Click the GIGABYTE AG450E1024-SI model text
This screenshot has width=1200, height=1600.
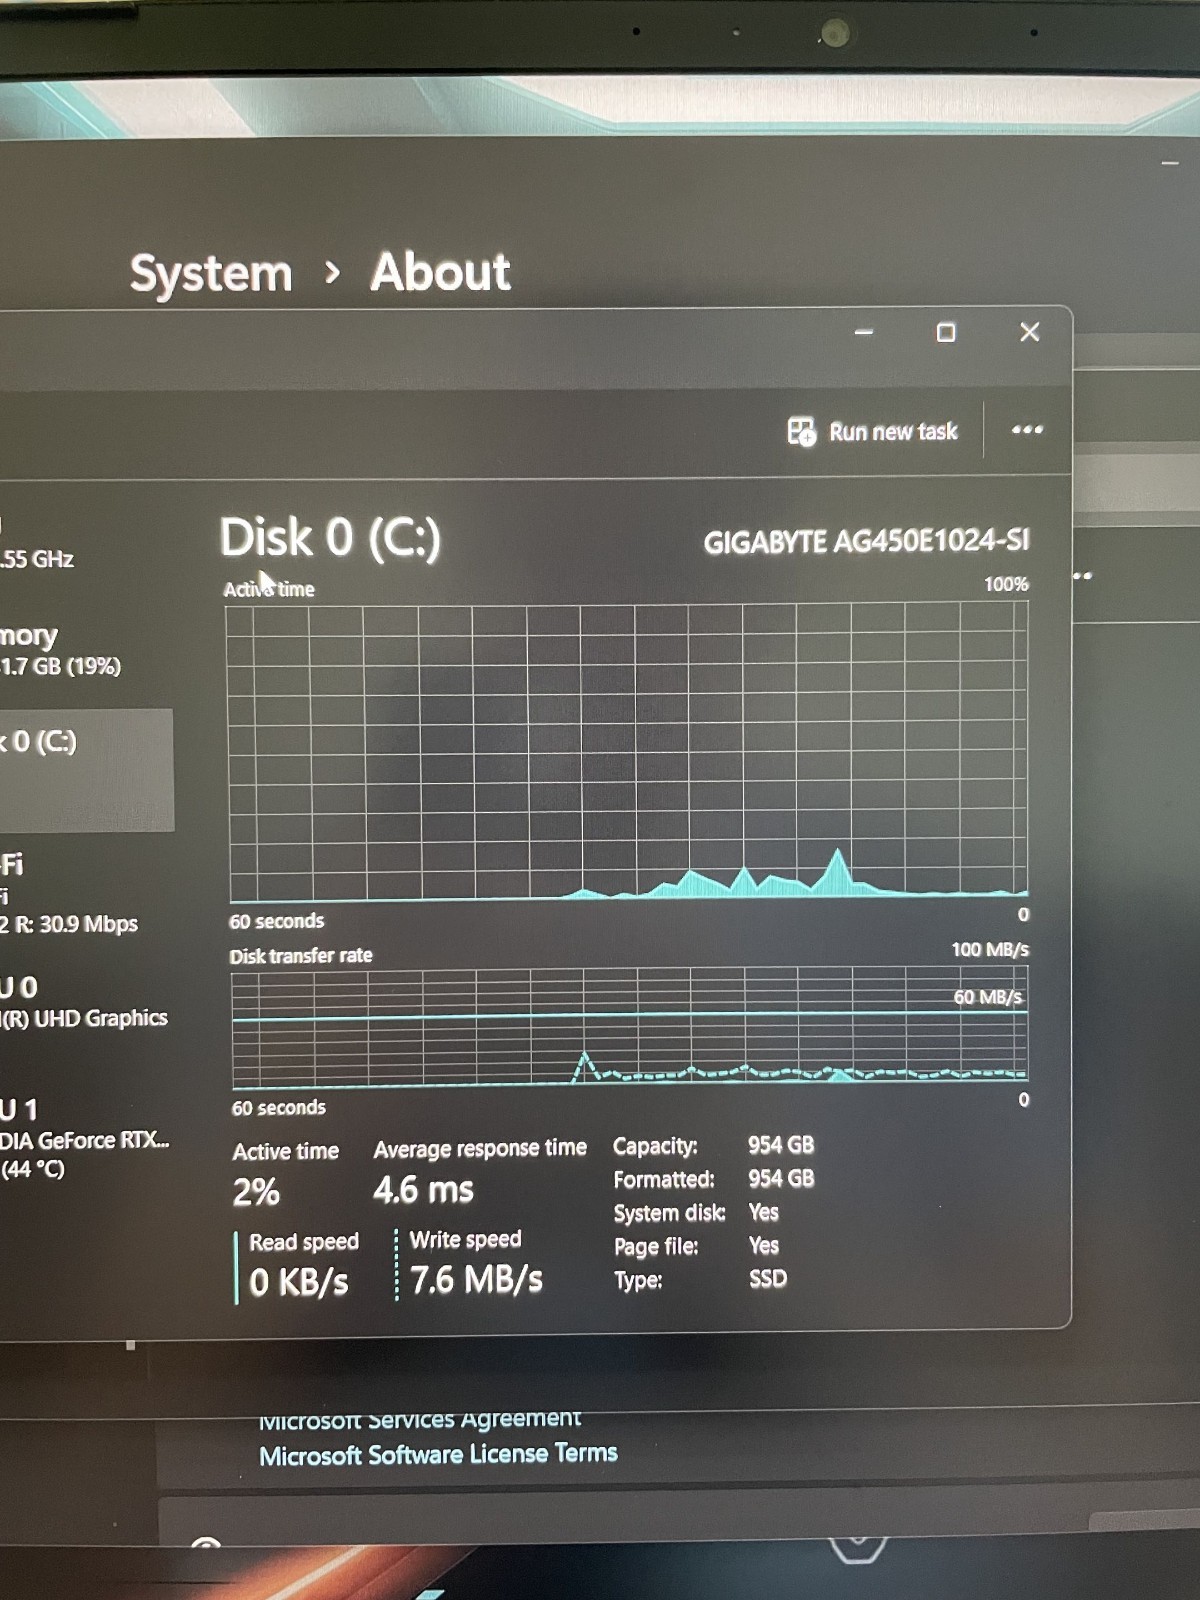click(866, 541)
